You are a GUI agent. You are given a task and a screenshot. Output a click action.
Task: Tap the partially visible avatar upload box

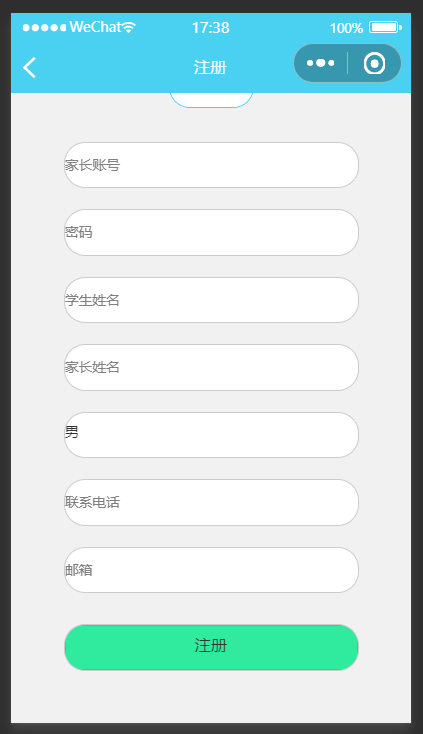pos(212,100)
